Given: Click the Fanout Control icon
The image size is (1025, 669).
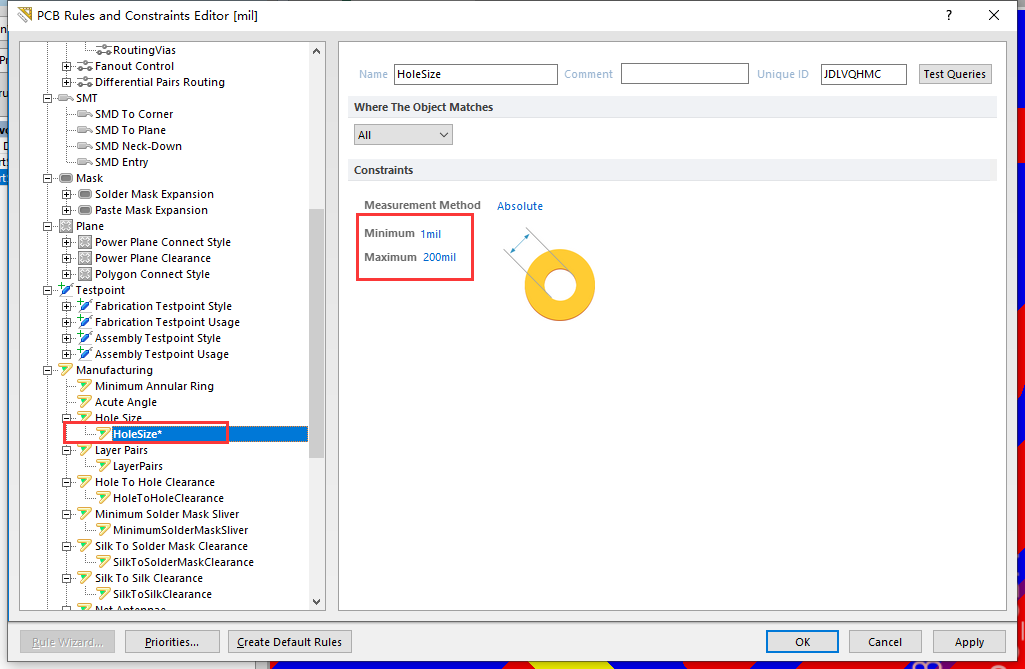Looking at the screenshot, I should tap(84, 66).
